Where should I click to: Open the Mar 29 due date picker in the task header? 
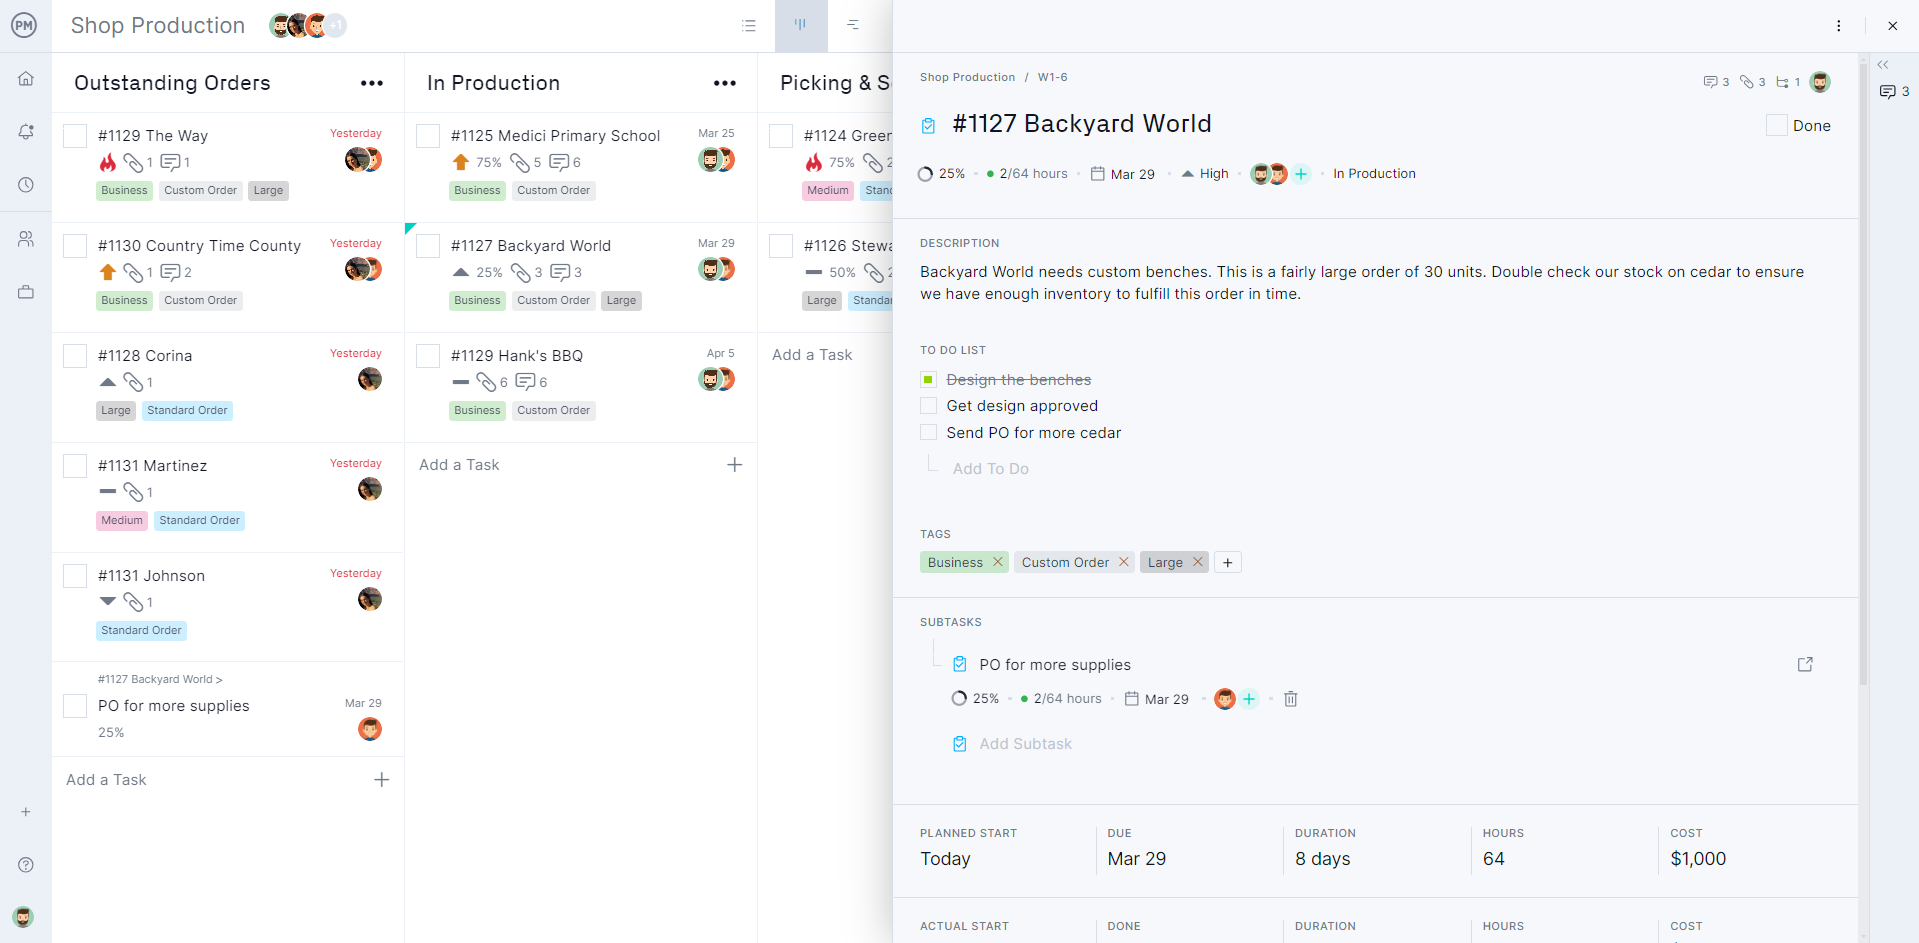pyautogui.click(x=1122, y=174)
